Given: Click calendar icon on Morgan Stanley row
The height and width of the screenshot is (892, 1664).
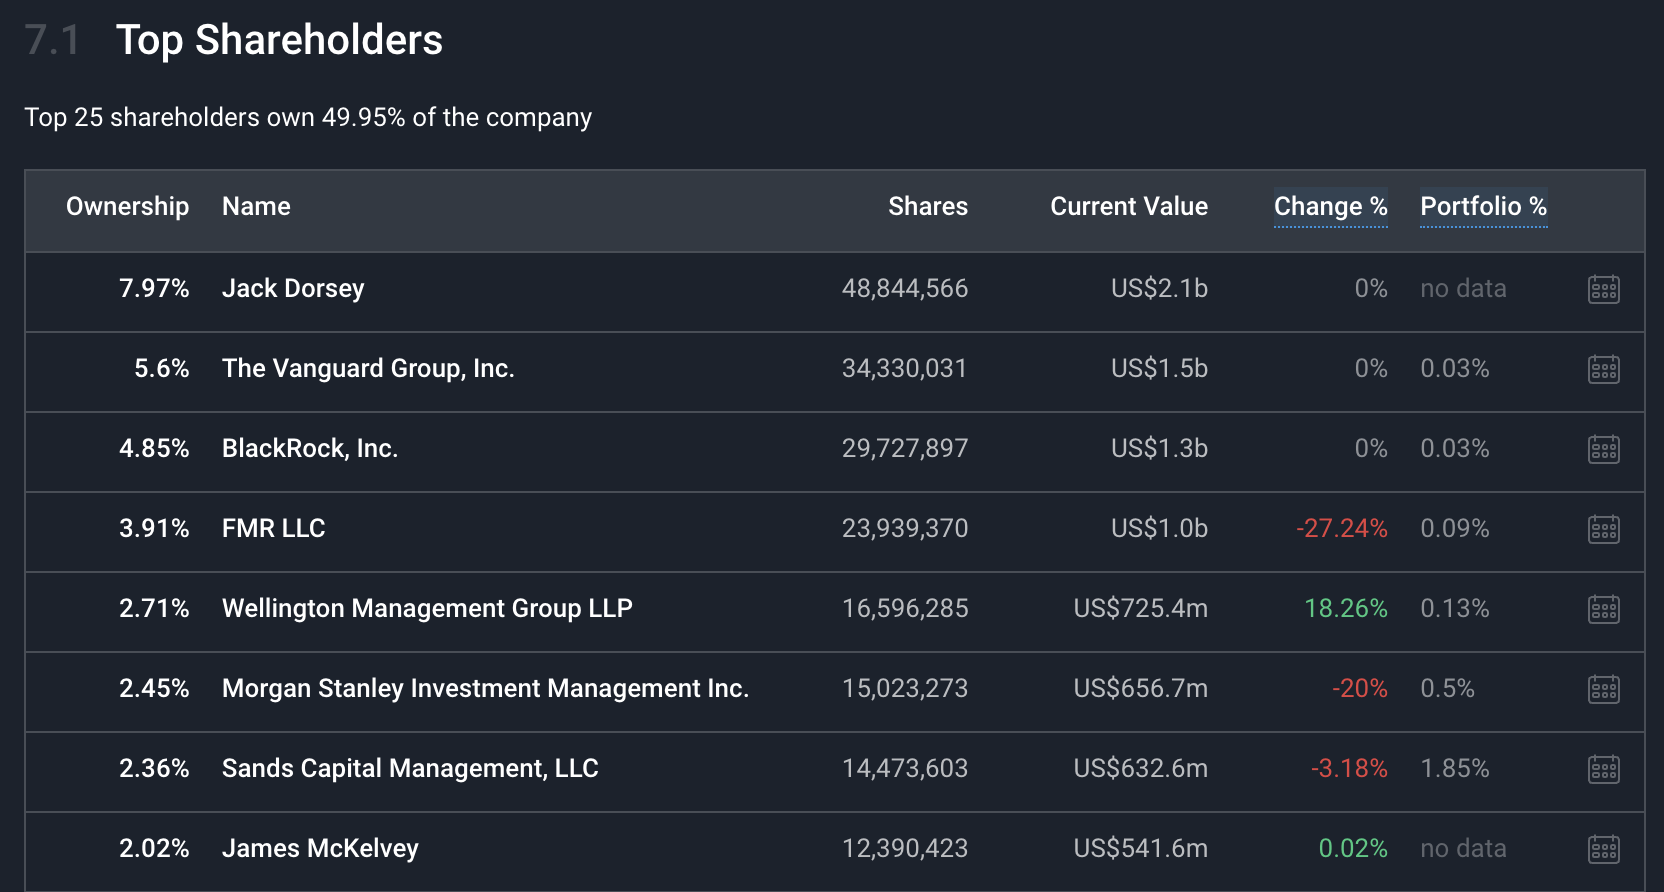Looking at the screenshot, I should (1604, 689).
